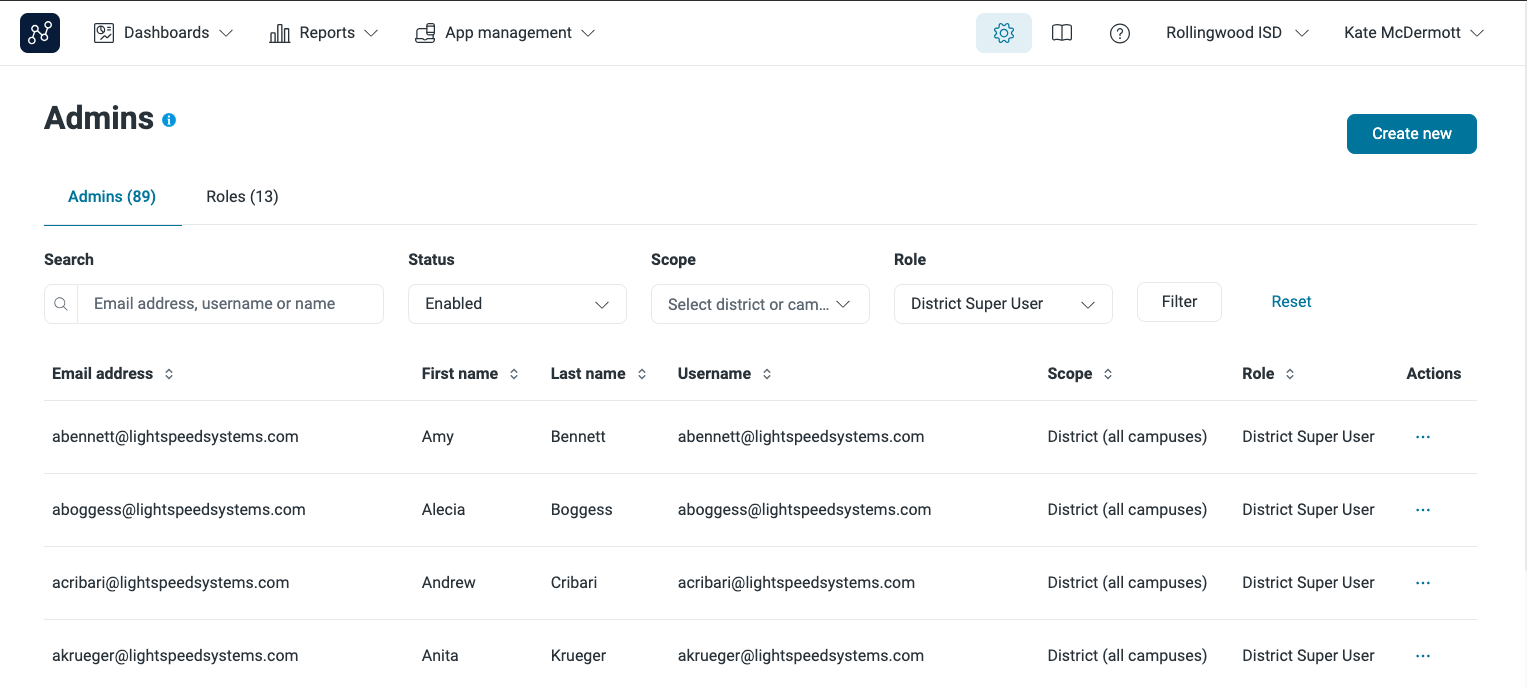Viewport: 1527px width, 688px height.
Task: Open the Role dropdown showing District Super User
Action: click(x=1003, y=304)
